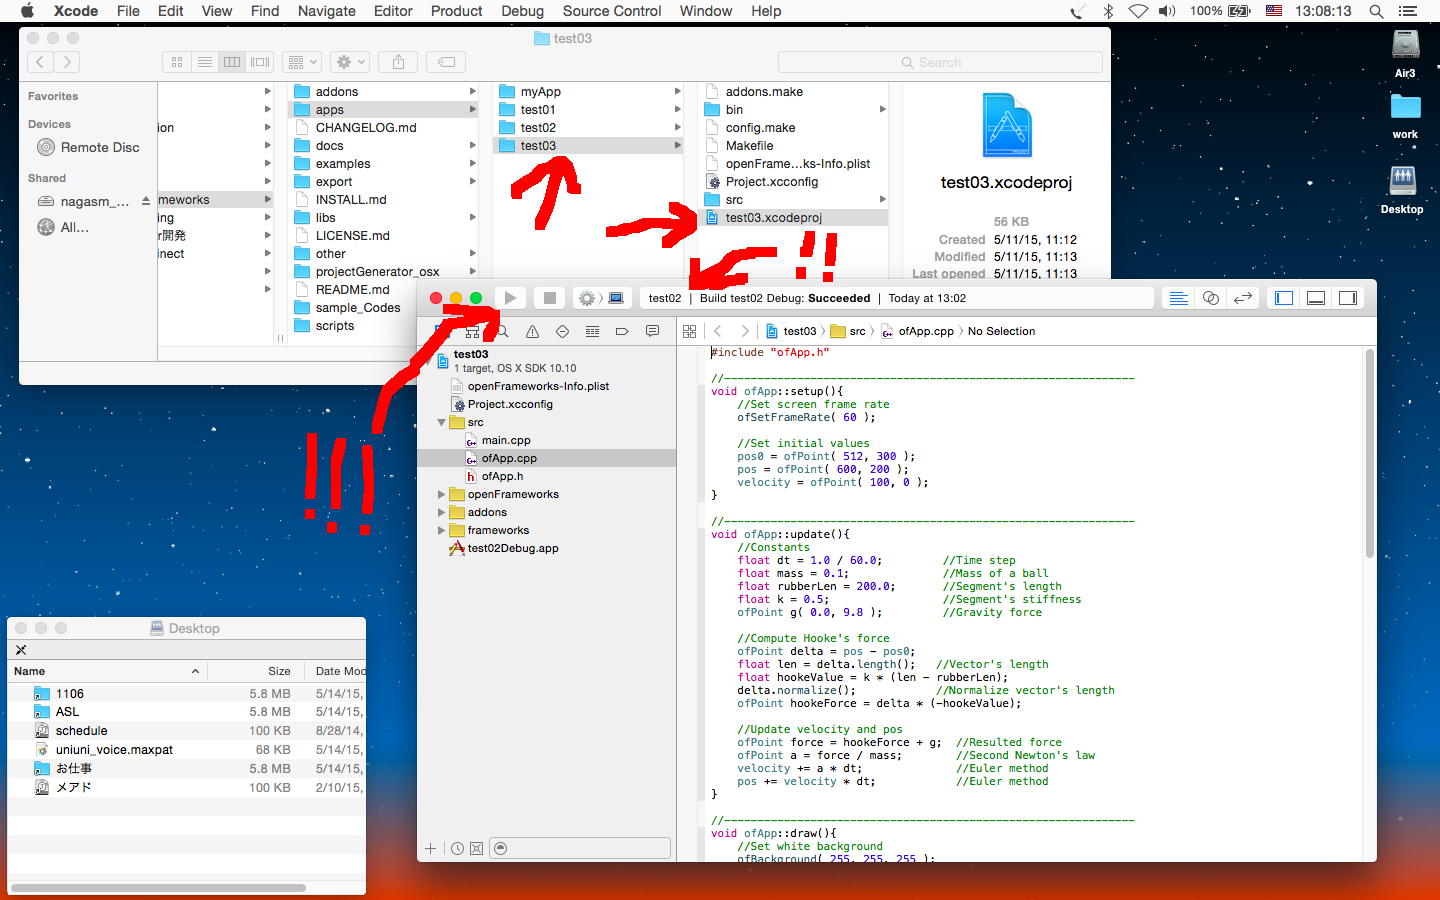Open the volume icon in menu bar

click(1167, 11)
